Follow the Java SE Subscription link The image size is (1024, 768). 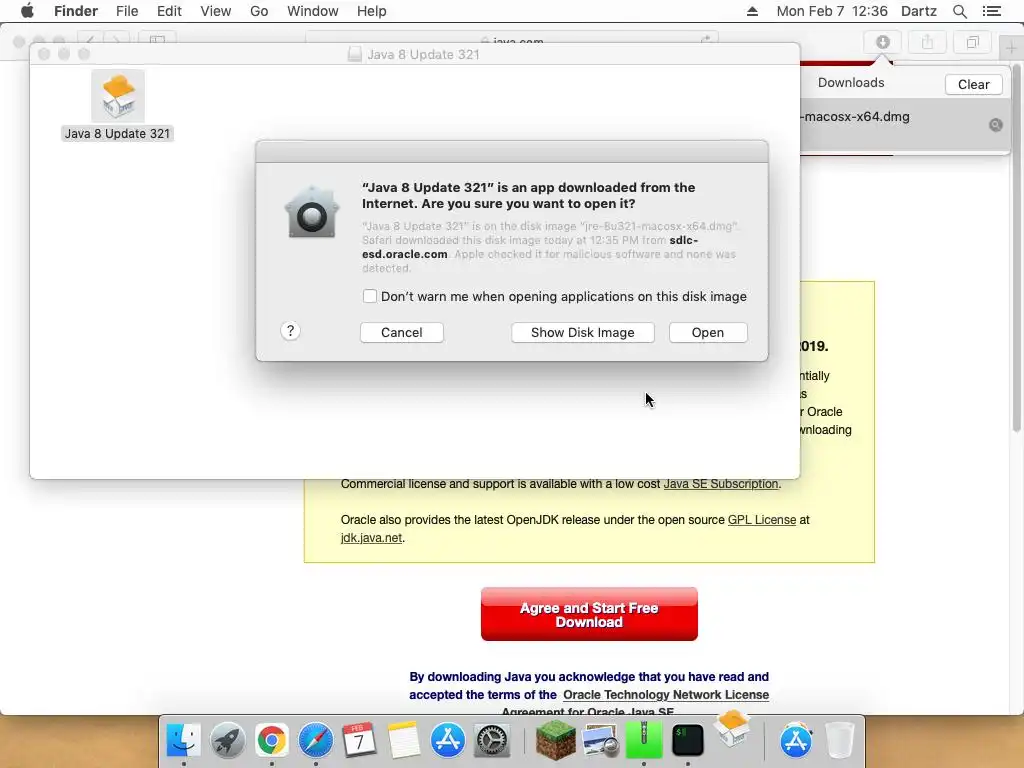pos(721,484)
